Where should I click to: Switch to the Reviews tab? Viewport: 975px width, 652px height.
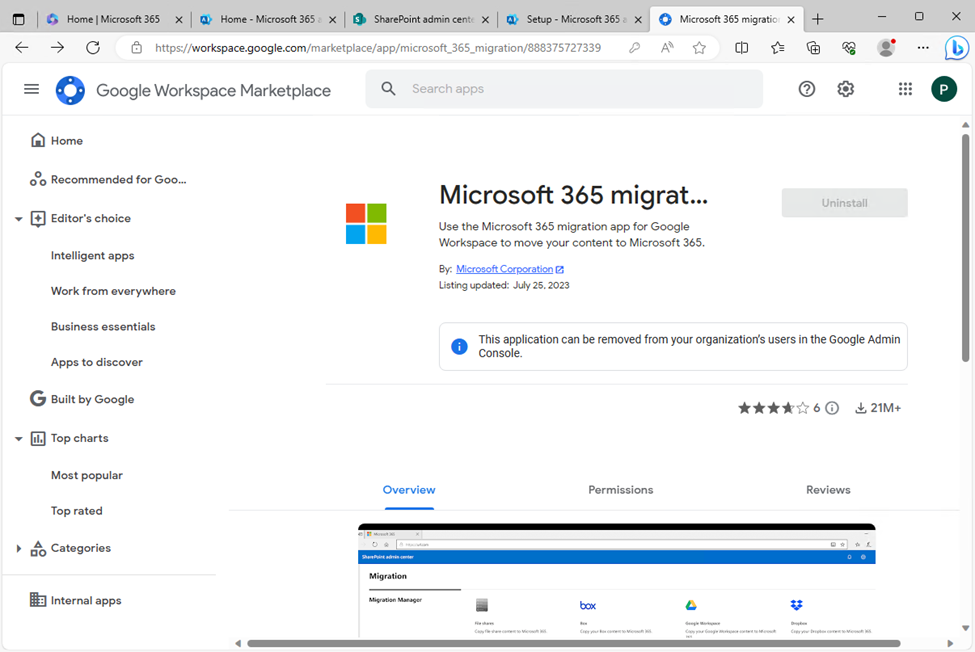click(828, 490)
